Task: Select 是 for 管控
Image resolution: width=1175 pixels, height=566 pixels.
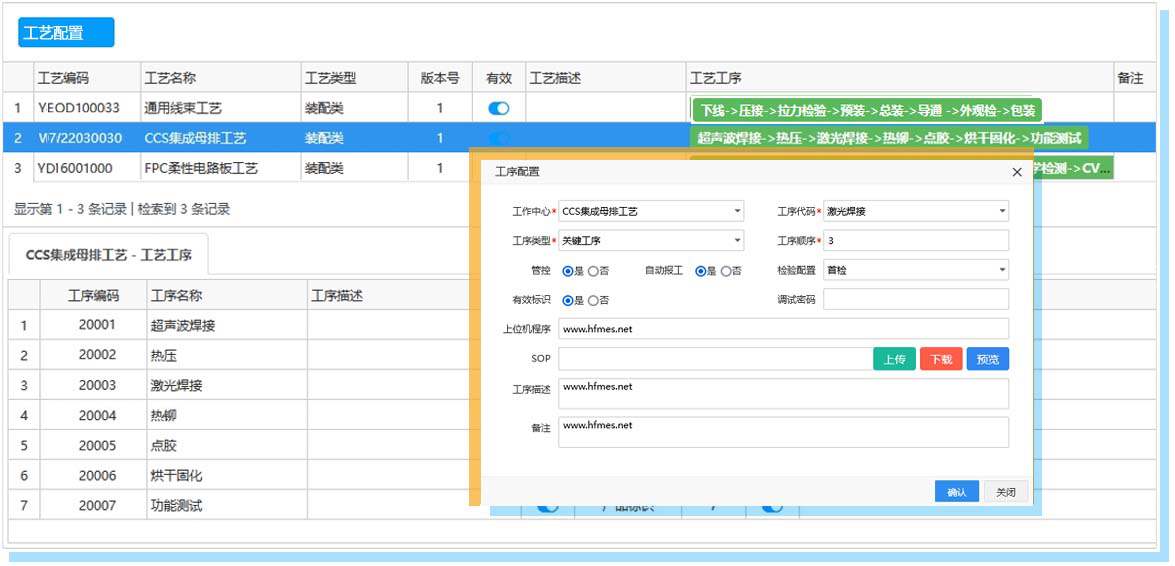Action: click(568, 271)
